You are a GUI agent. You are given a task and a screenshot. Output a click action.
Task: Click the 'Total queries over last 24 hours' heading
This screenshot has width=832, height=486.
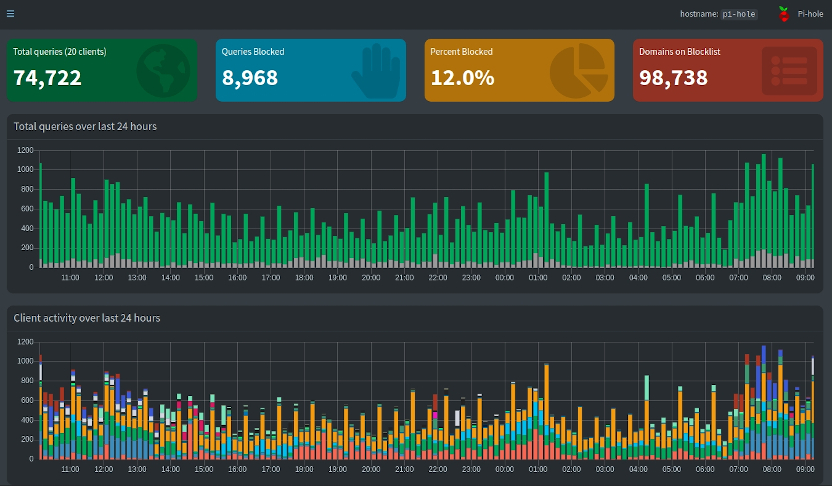pos(85,126)
